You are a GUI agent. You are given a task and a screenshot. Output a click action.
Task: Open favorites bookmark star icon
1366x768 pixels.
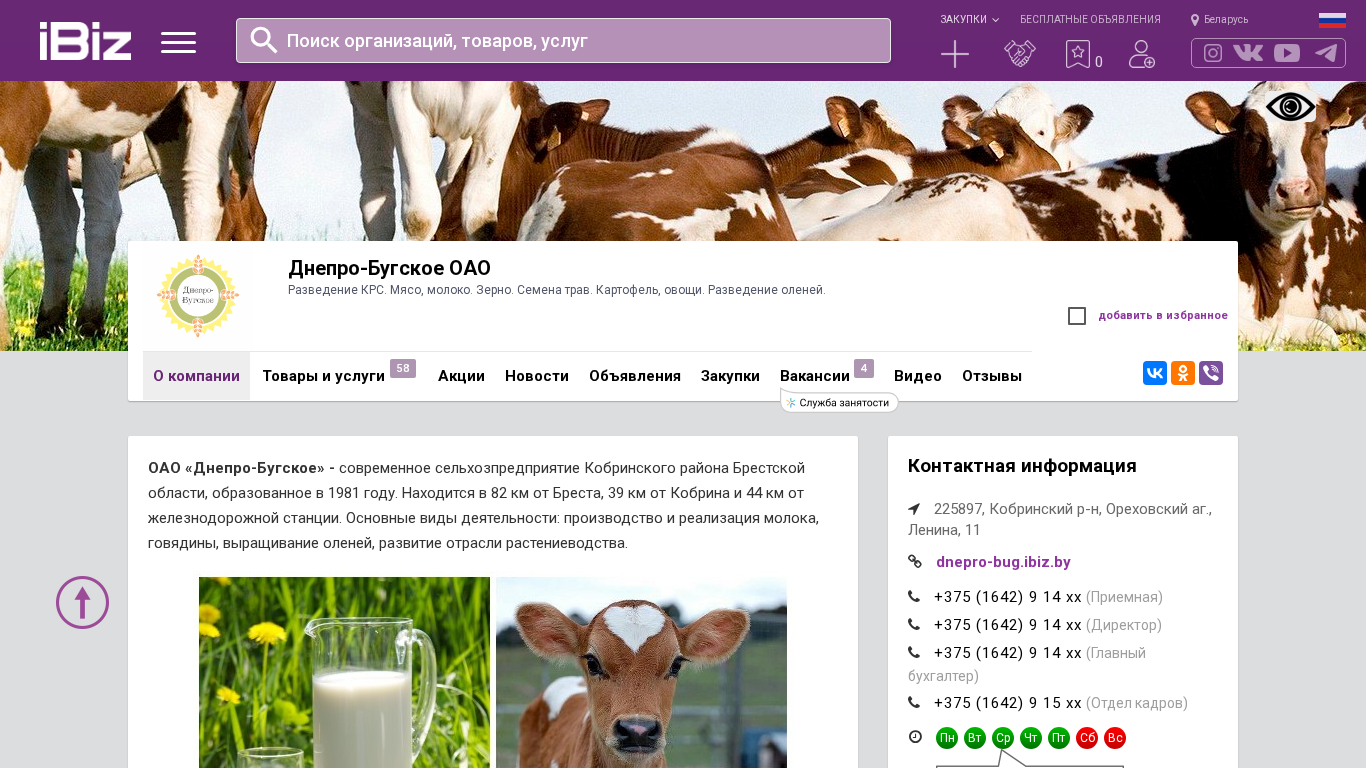(1077, 54)
